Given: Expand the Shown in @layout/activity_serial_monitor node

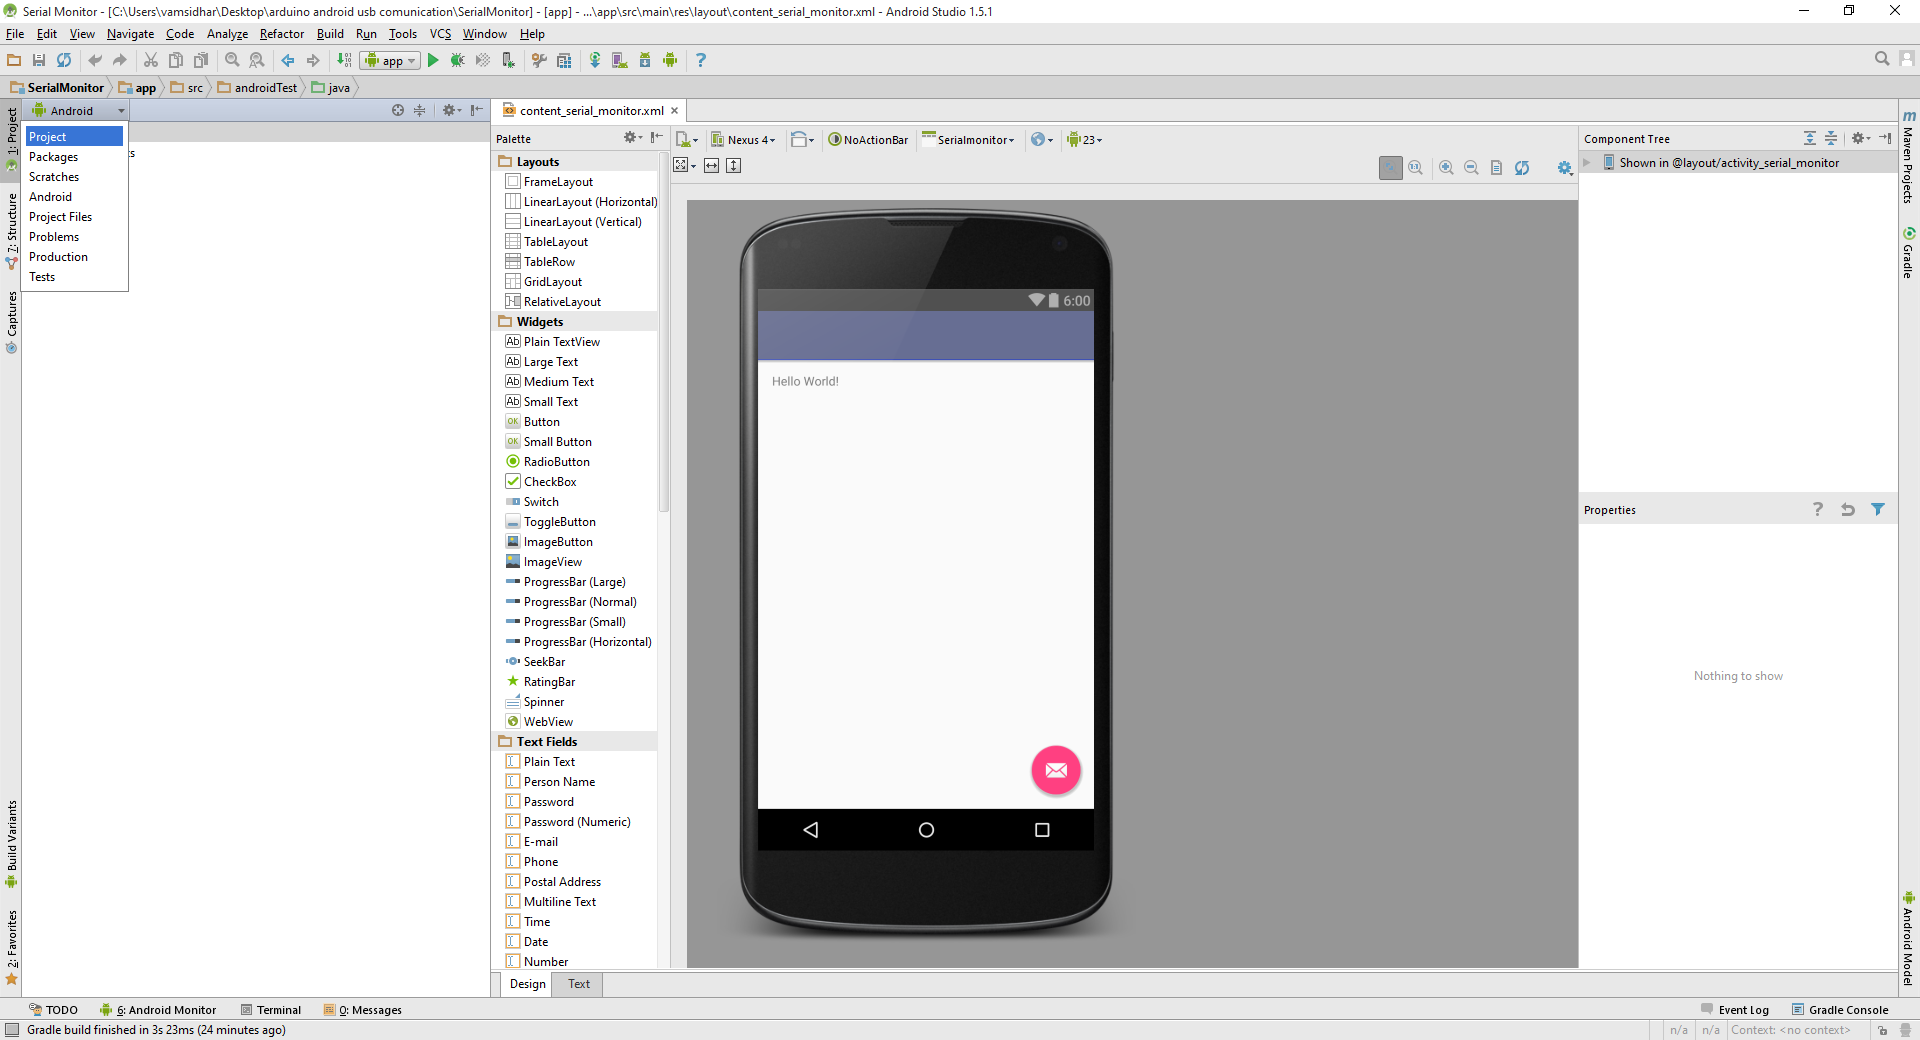Looking at the screenshot, I should coord(1587,162).
